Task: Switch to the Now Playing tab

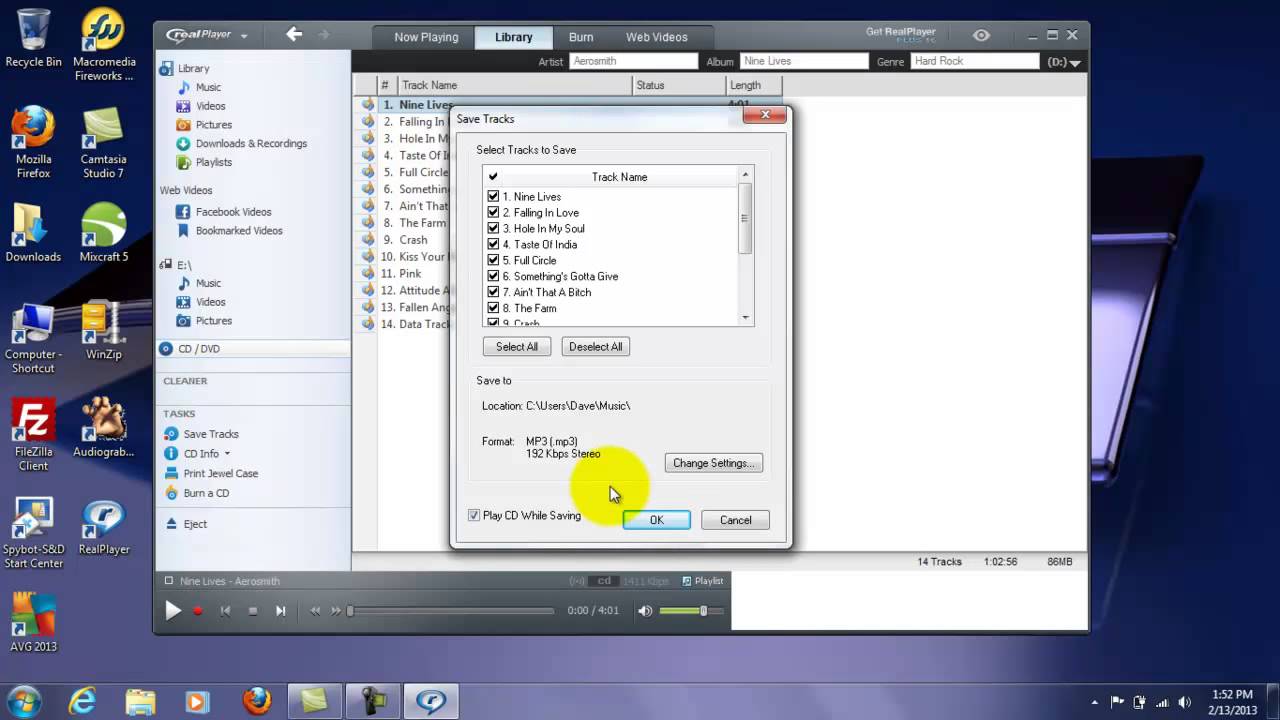Action: (x=426, y=37)
